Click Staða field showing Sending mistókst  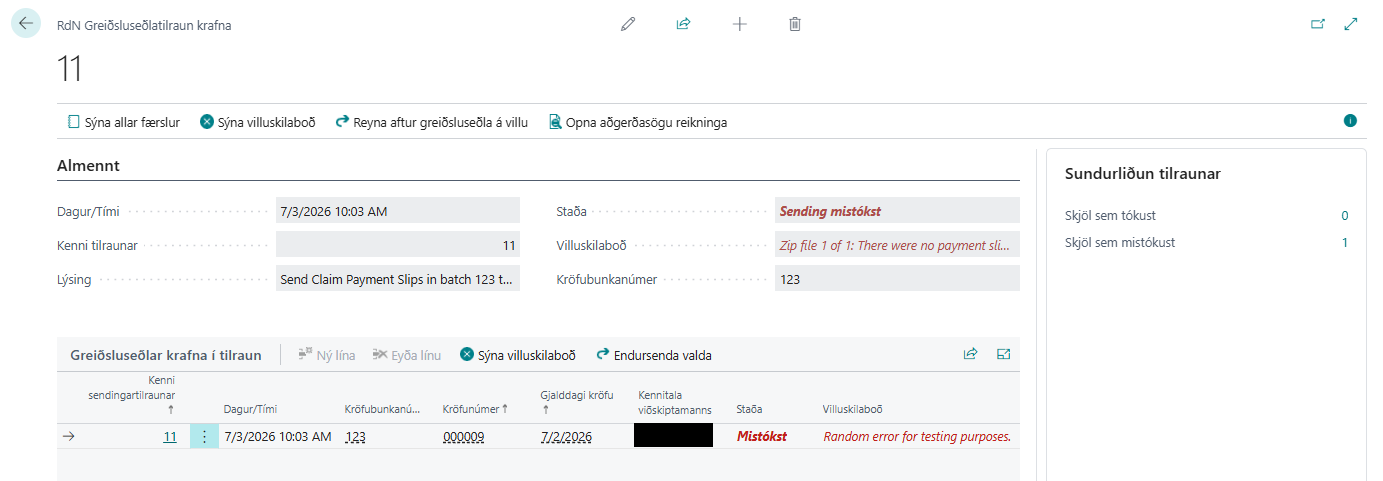click(897, 211)
